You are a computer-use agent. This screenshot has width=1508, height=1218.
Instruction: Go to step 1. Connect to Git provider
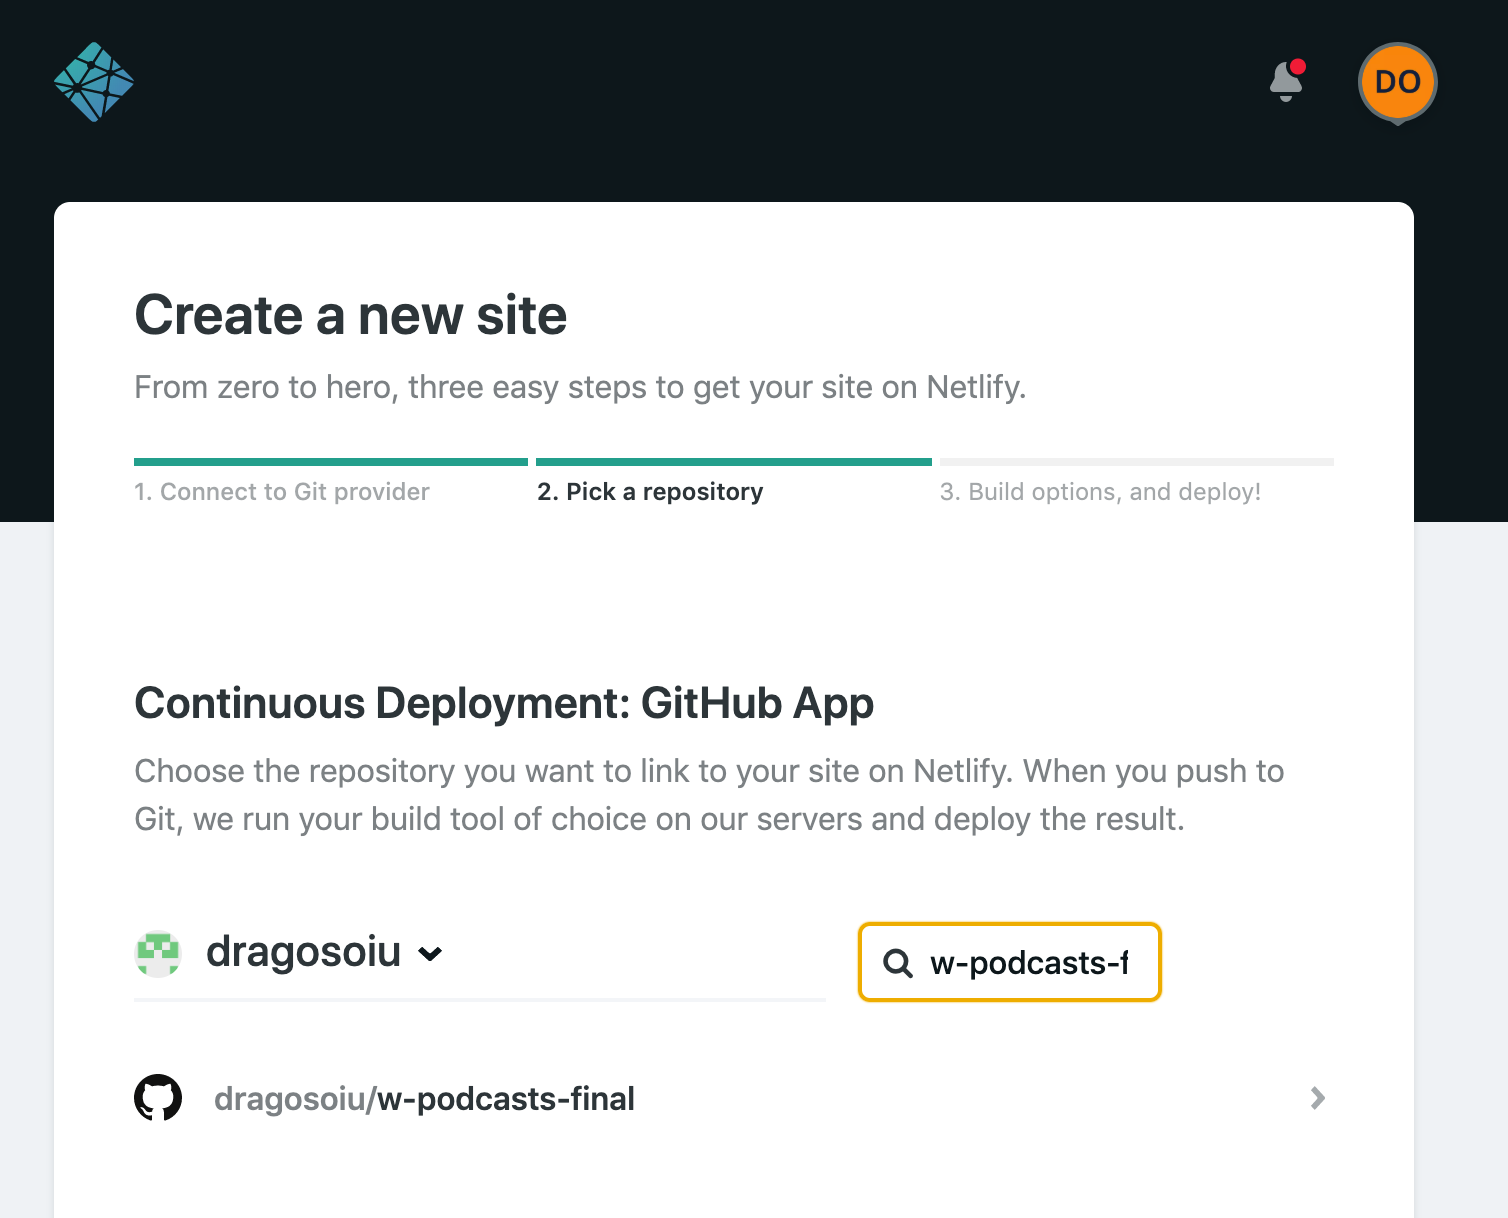coord(282,492)
